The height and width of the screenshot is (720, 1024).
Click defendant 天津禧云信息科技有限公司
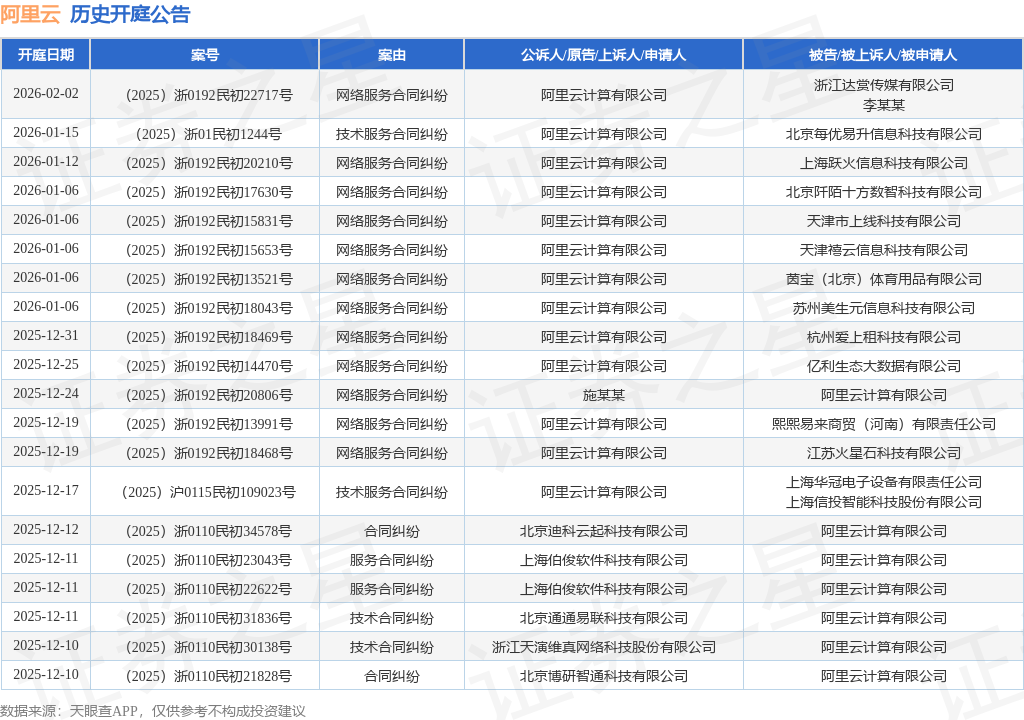point(884,250)
